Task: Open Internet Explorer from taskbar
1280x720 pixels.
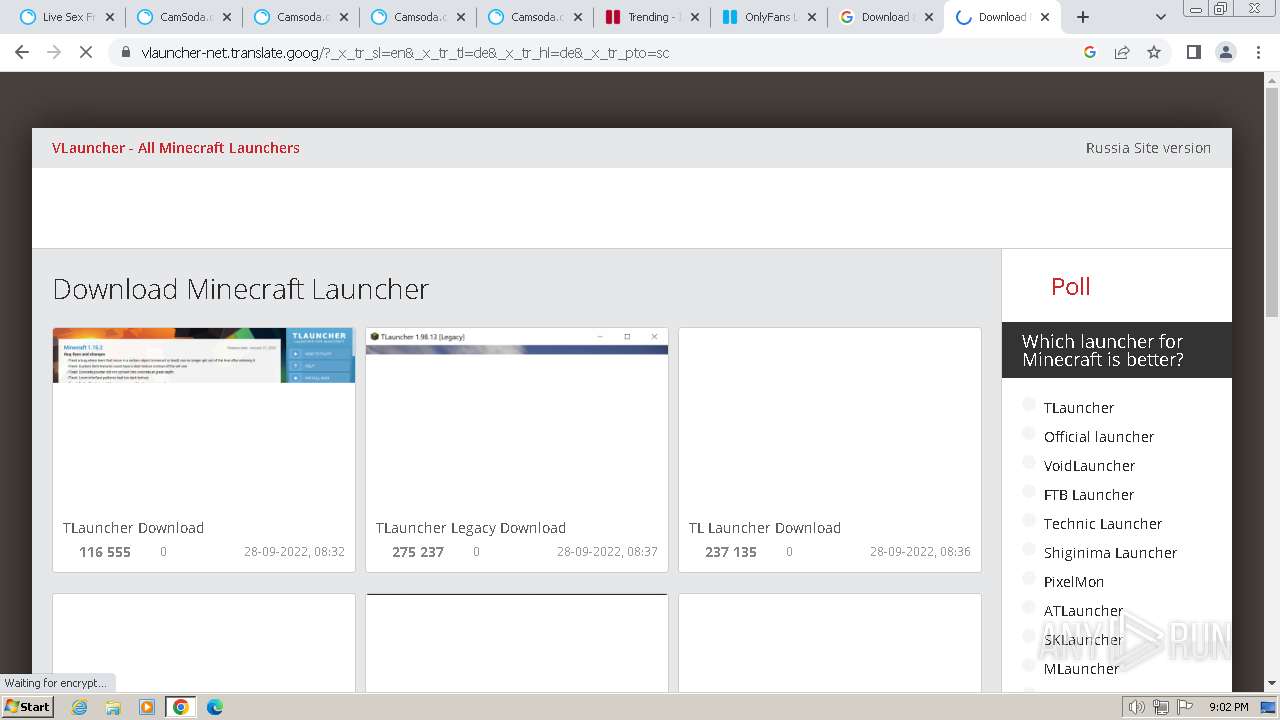Action: point(80,707)
